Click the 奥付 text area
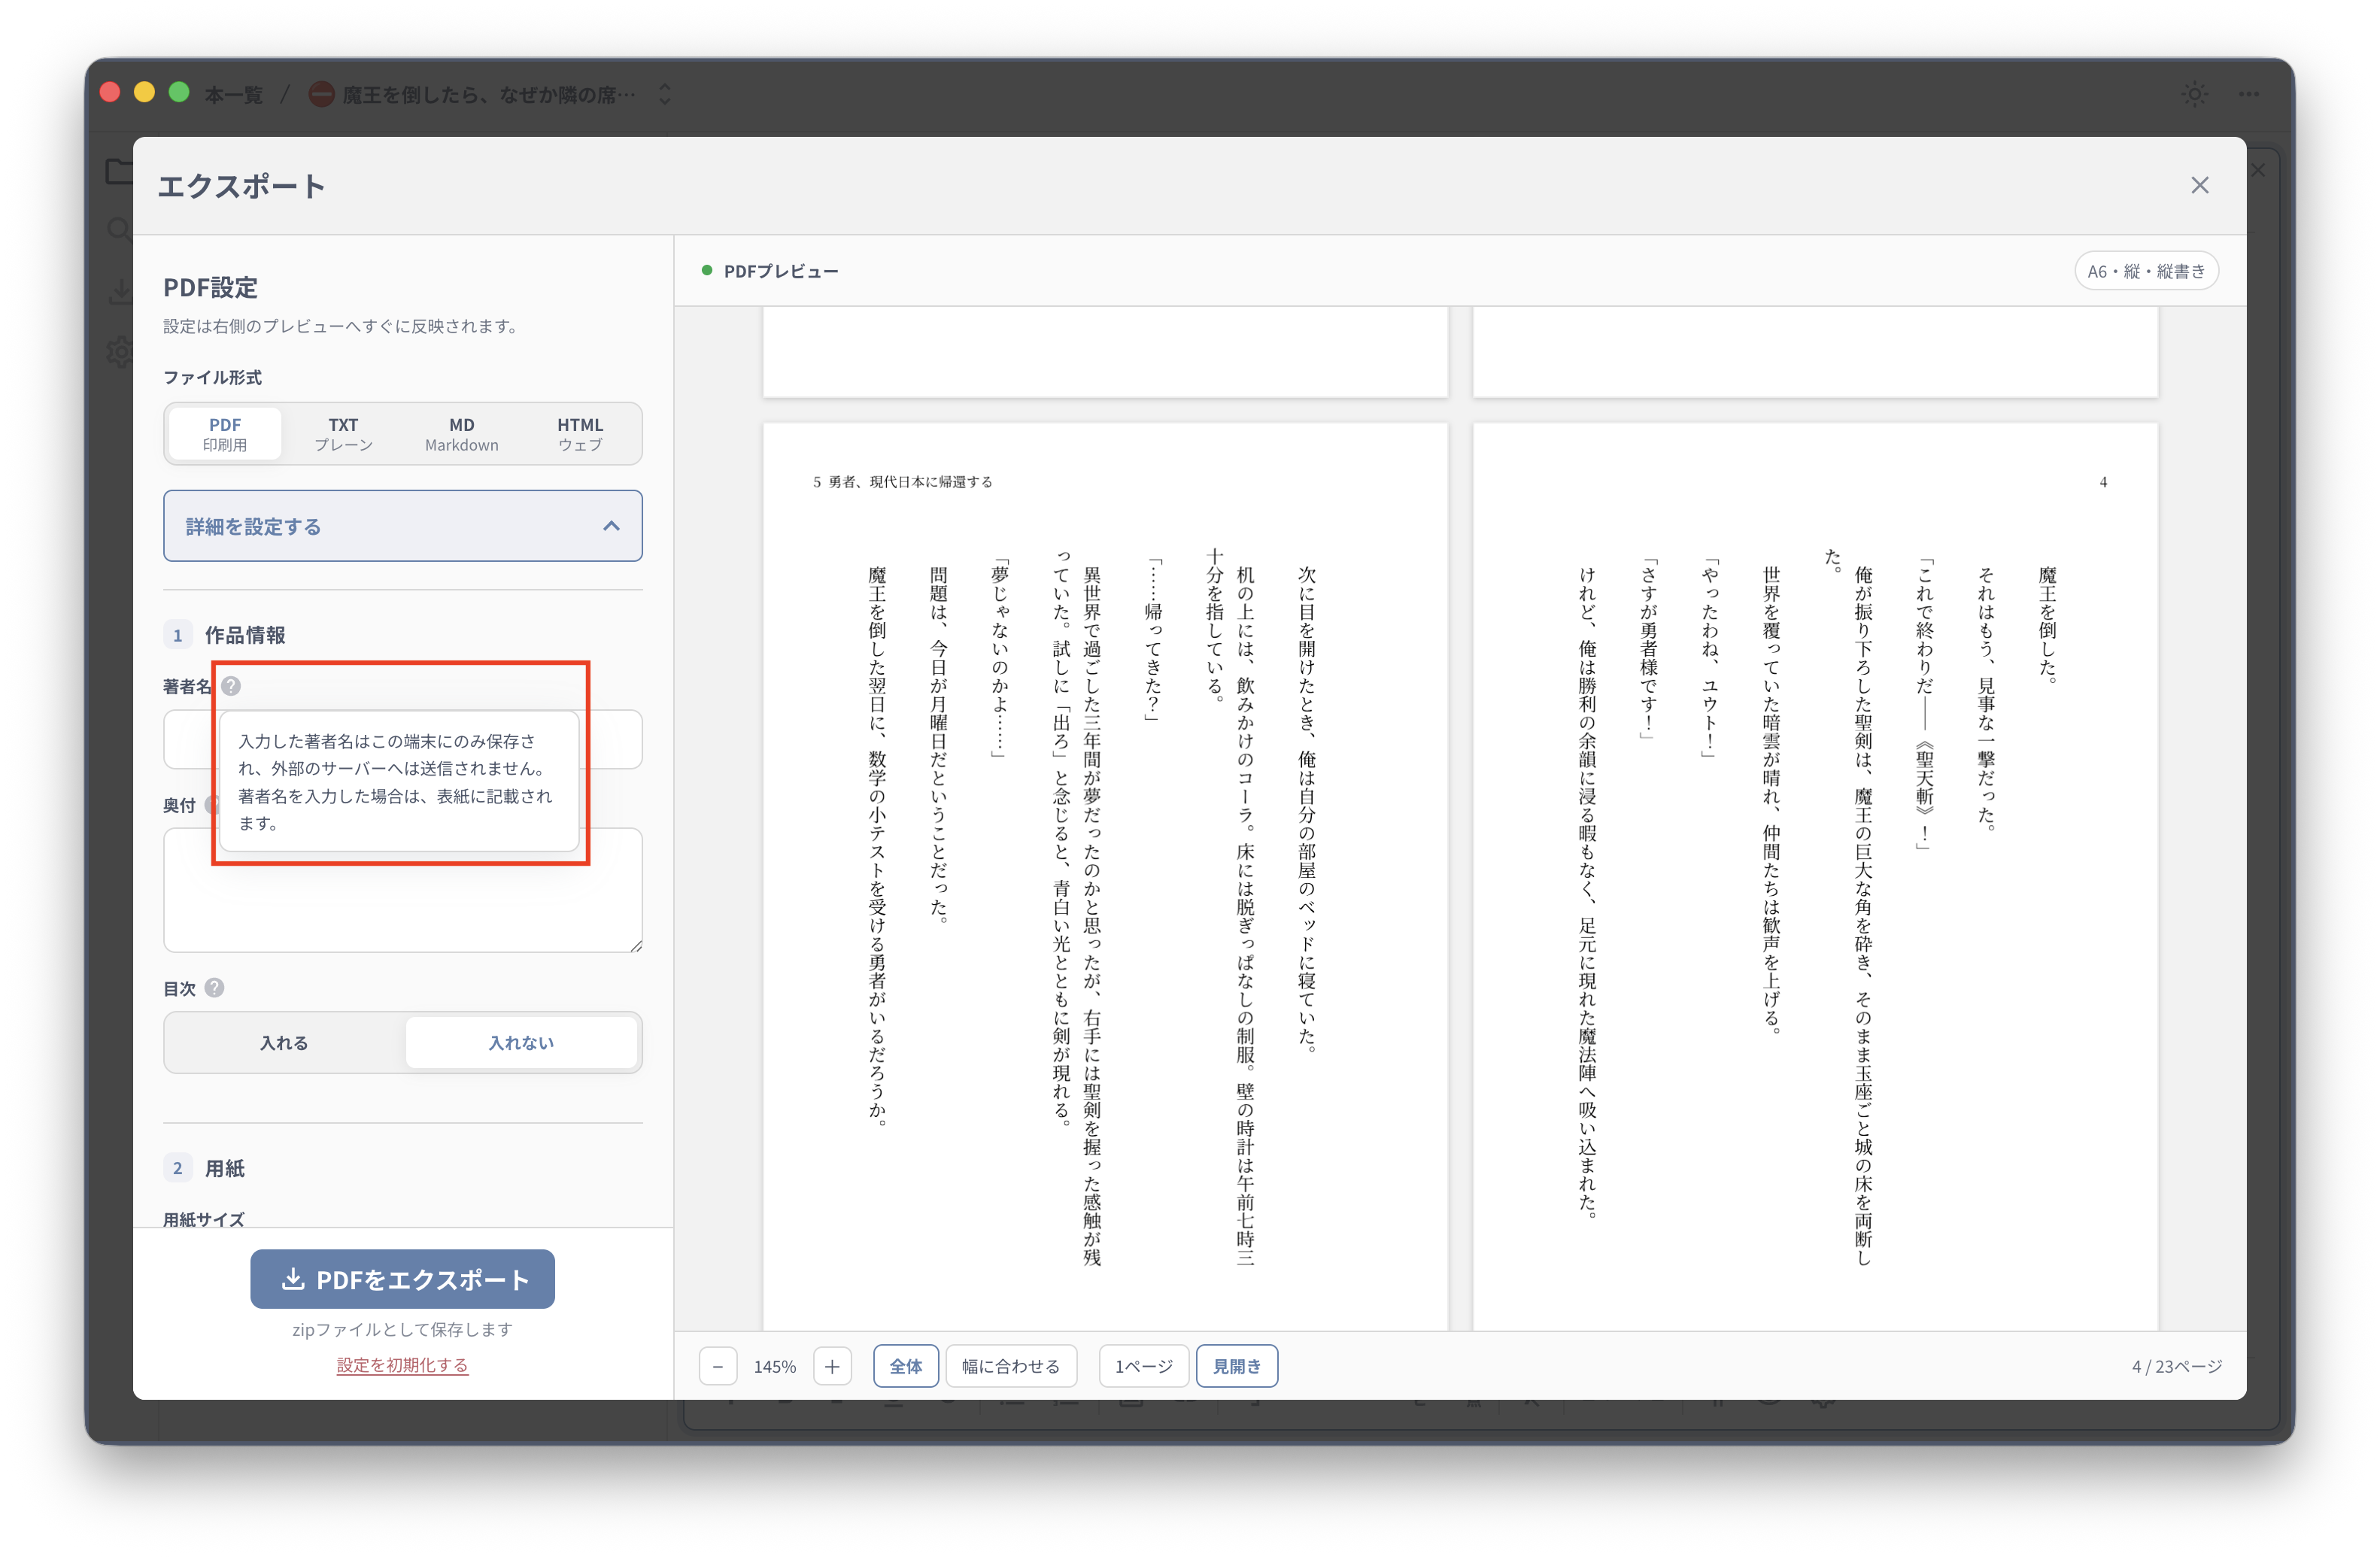2380x1557 pixels. coord(403,890)
